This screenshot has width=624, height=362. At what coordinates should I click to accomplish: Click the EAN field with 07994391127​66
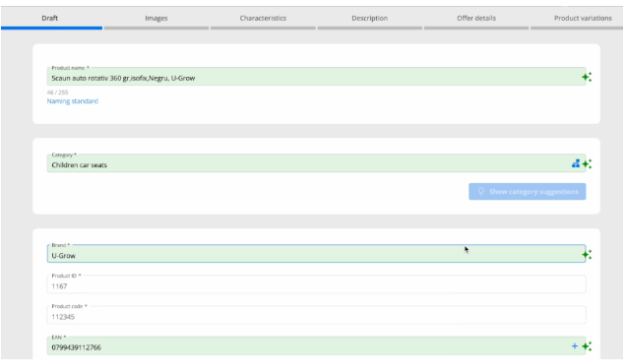point(316,346)
